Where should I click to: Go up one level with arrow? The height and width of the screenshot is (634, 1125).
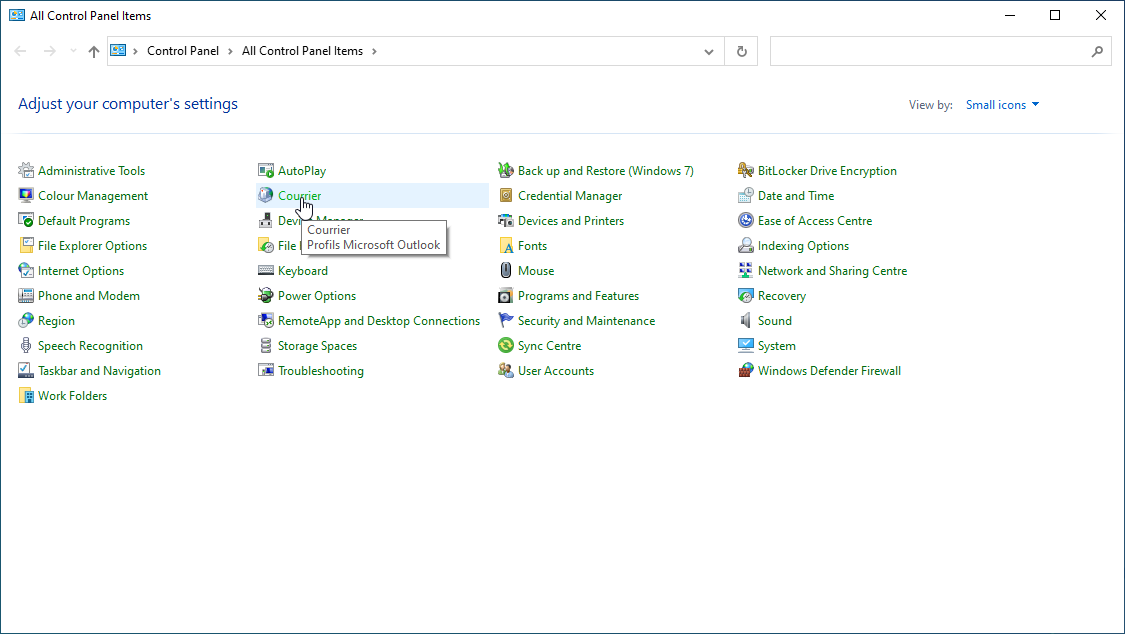point(94,52)
